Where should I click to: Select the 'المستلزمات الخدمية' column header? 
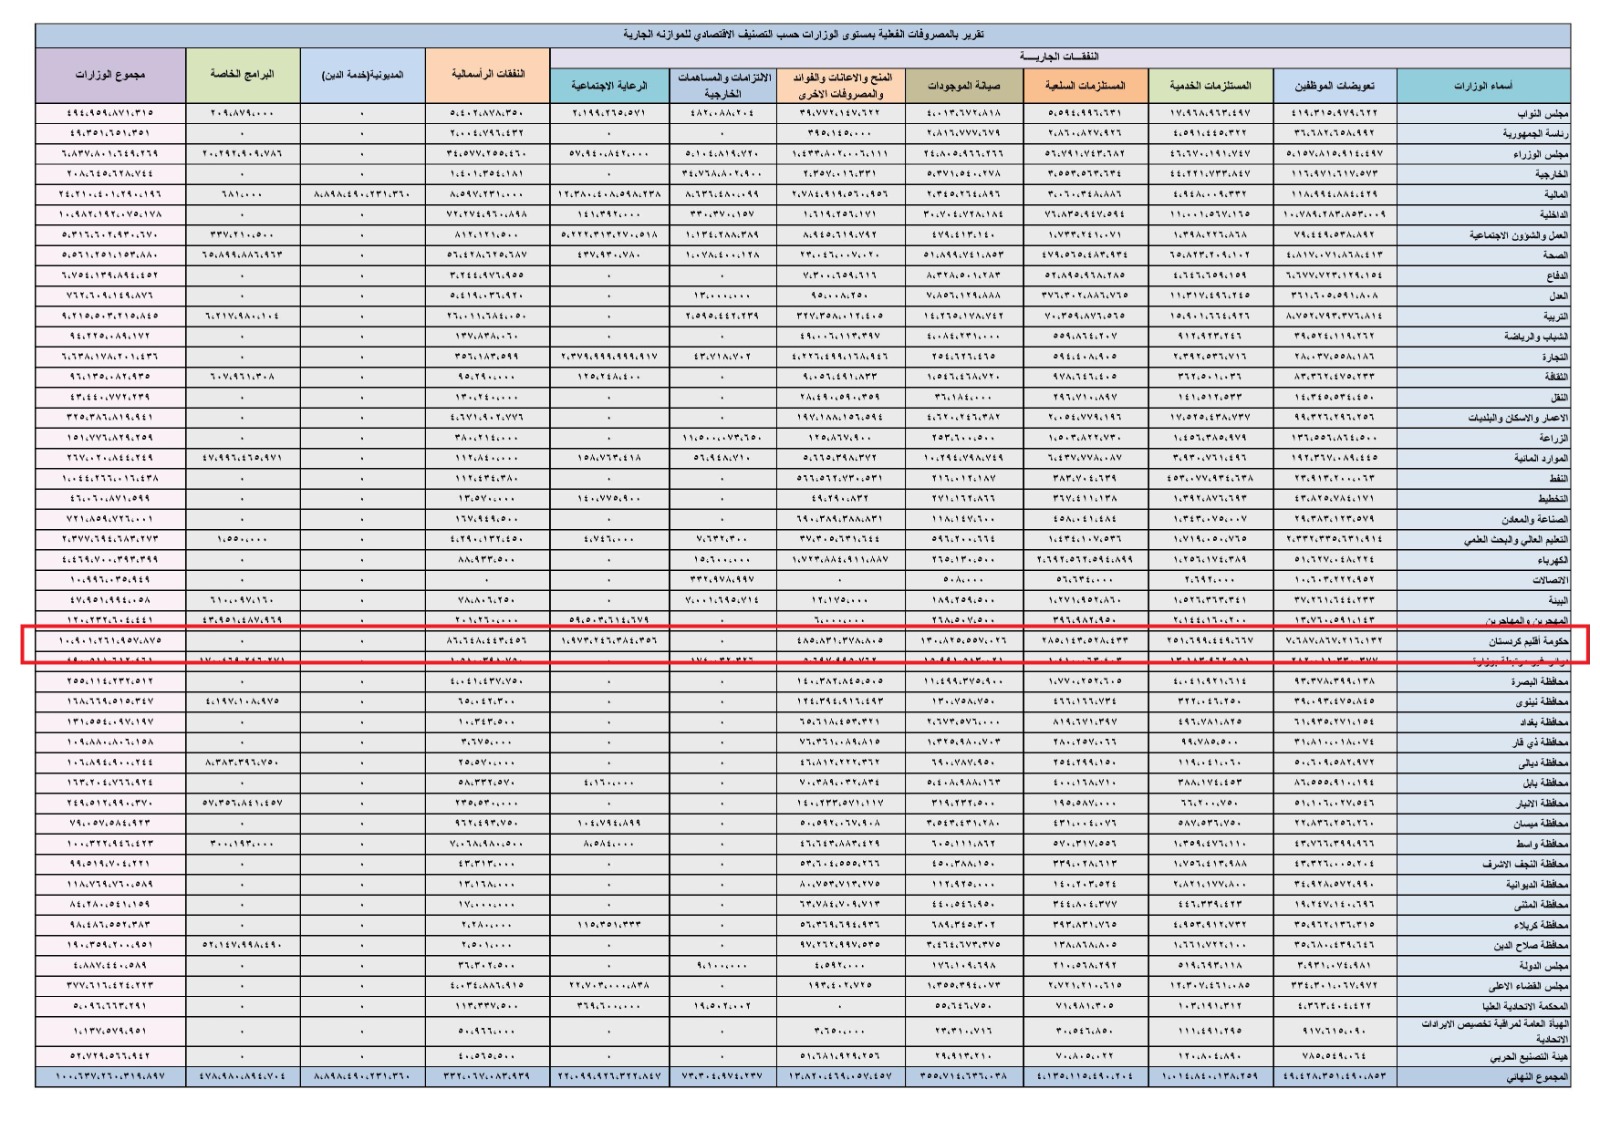pyautogui.click(x=1210, y=86)
